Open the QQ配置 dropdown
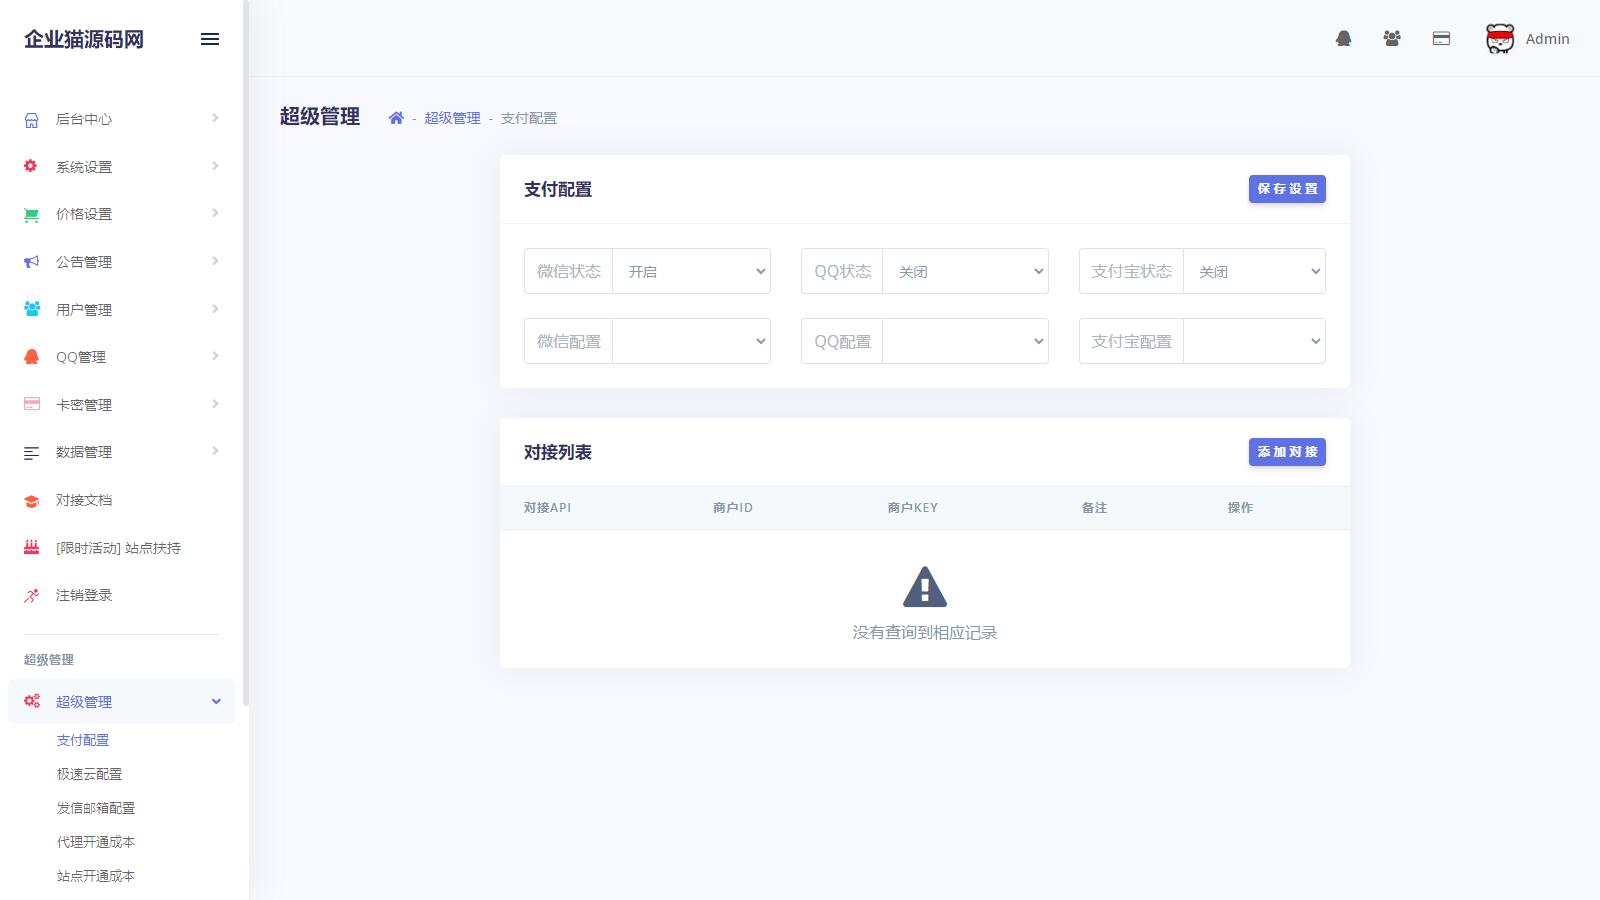 pos(965,341)
